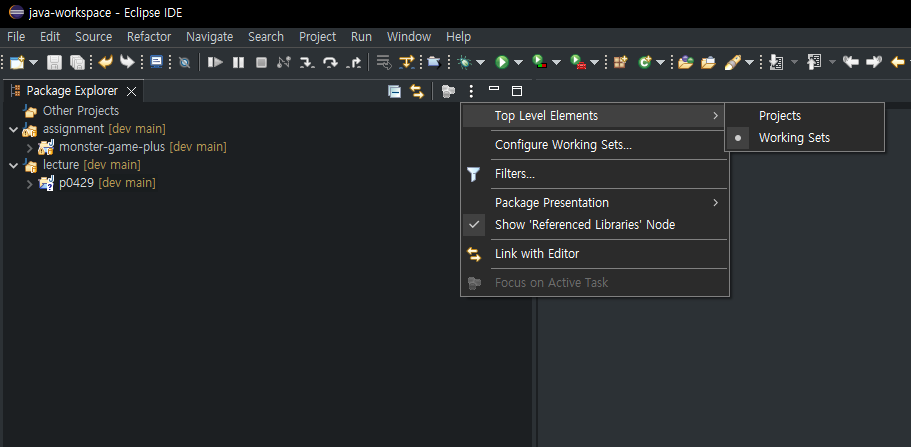Click the View Menu three-dots icon
Screen dimensions: 911x447
[x=471, y=91]
